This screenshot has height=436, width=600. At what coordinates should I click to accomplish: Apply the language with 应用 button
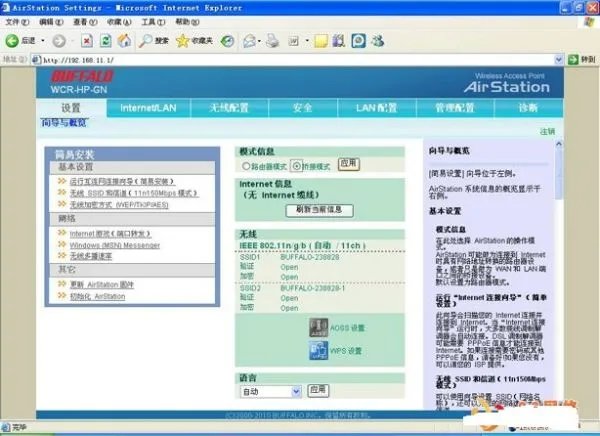coord(318,390)
